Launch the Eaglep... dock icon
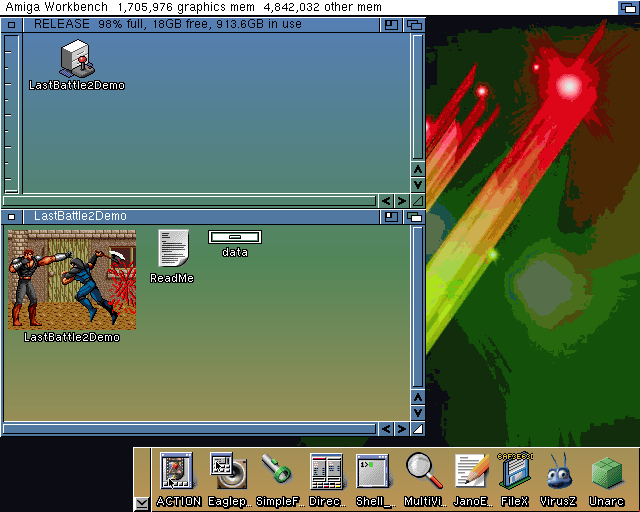The height and width of the screenshot is (512, 640). [x=229, y=470]
